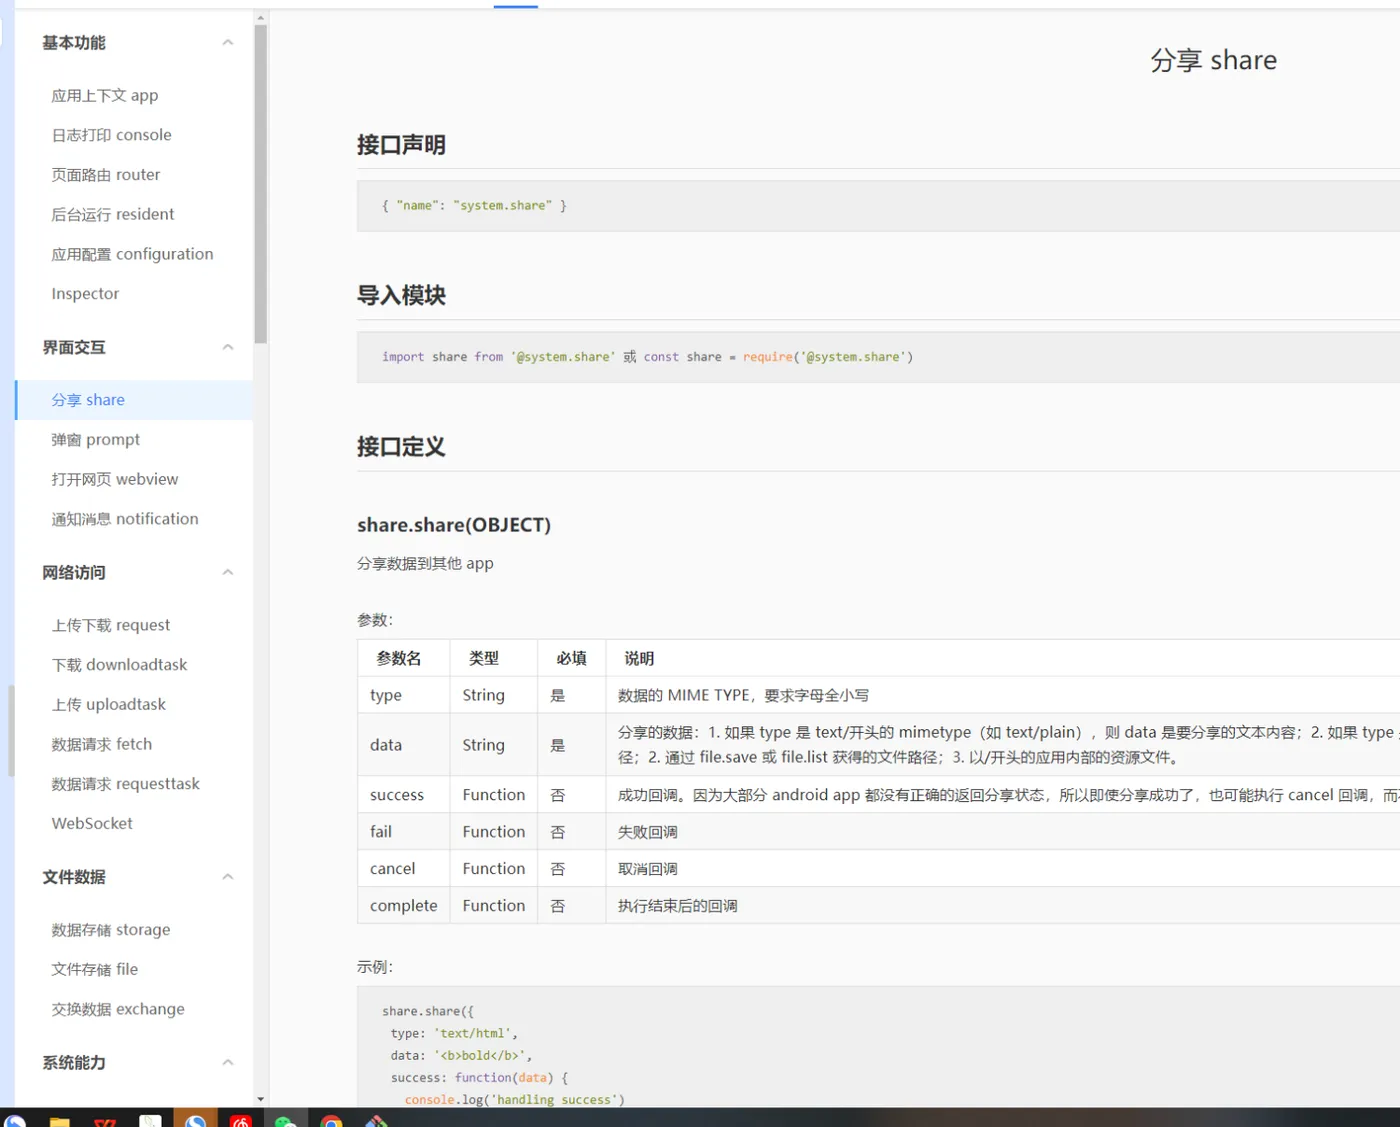Click the 基本功能 section header
This screenshot has height=1127, width=1400.
(x=73, y=42)
